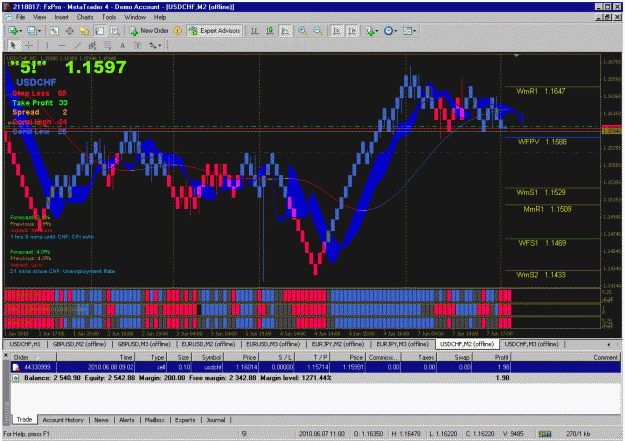
Task: Expand the Indicators dropdown arrow
Action: tap(377, 31)
